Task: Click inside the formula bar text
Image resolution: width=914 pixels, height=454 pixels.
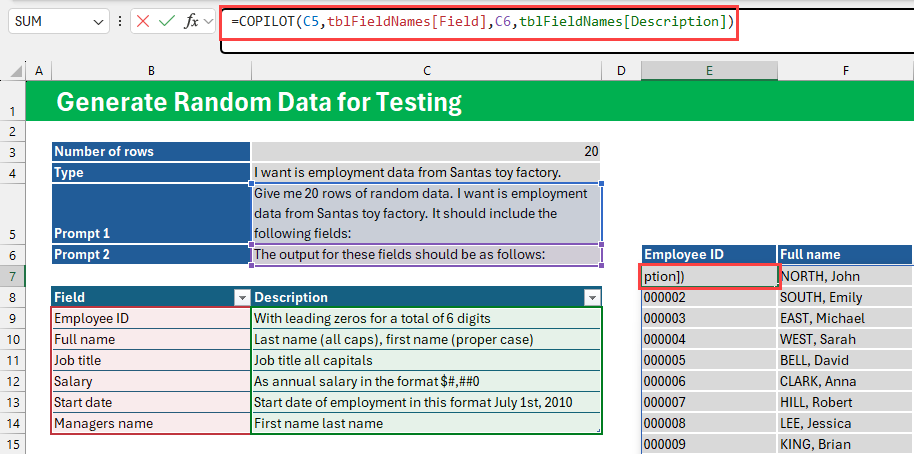Action: point(480,21)
